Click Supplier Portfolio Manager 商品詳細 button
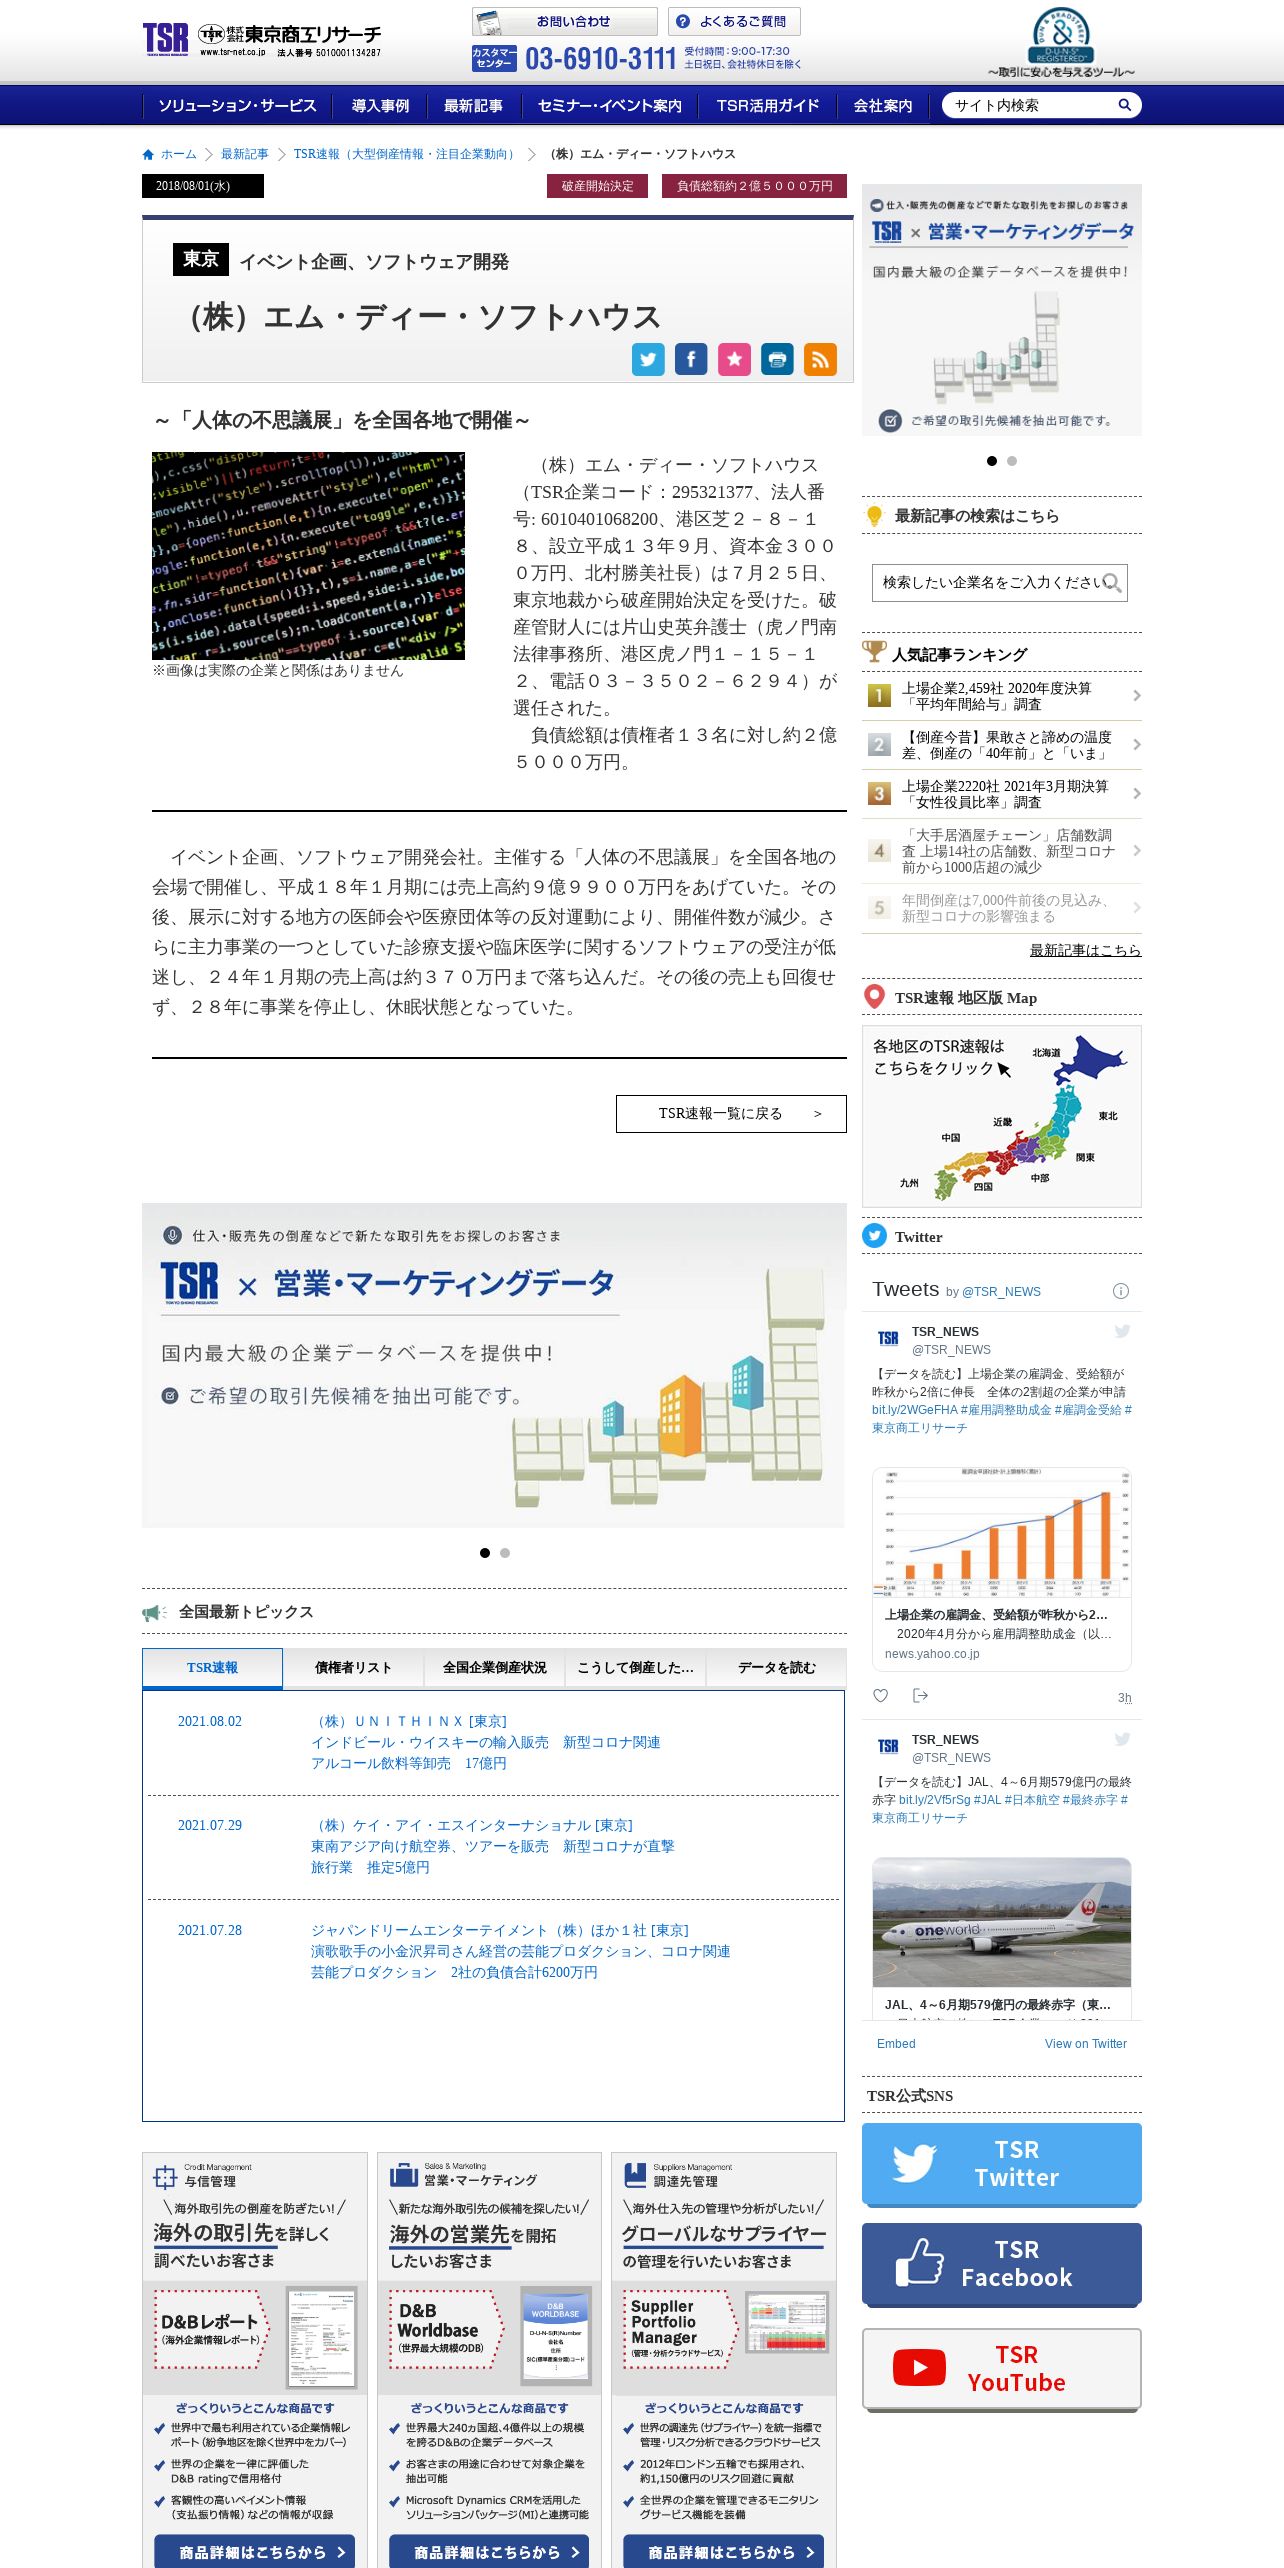Screen dimensions: 1284x2568 tap(723, 2552)
